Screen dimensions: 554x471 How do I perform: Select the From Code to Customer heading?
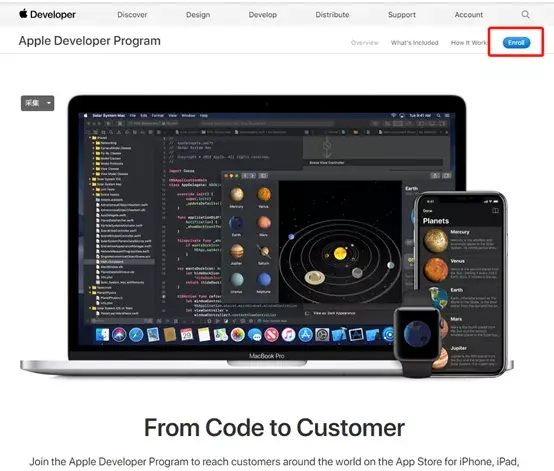(x=274, y=428)
